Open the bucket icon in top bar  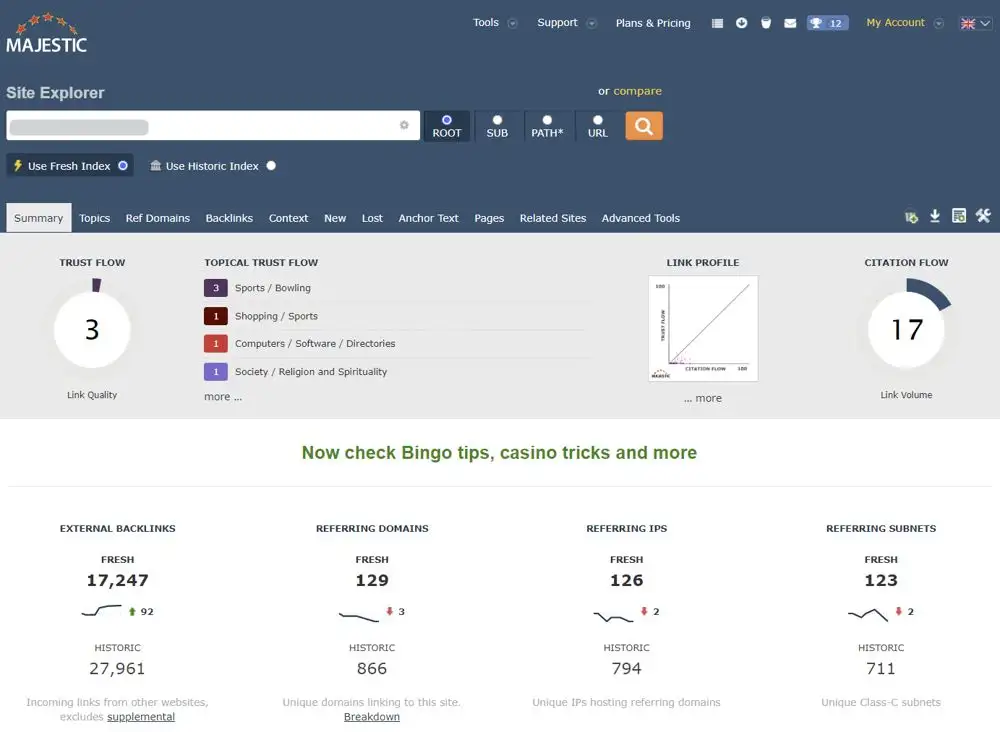click(766, 23)
